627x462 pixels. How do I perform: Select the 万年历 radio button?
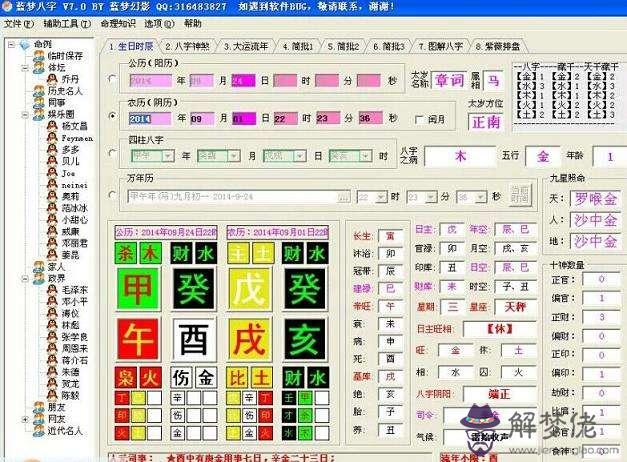[112, 195]
